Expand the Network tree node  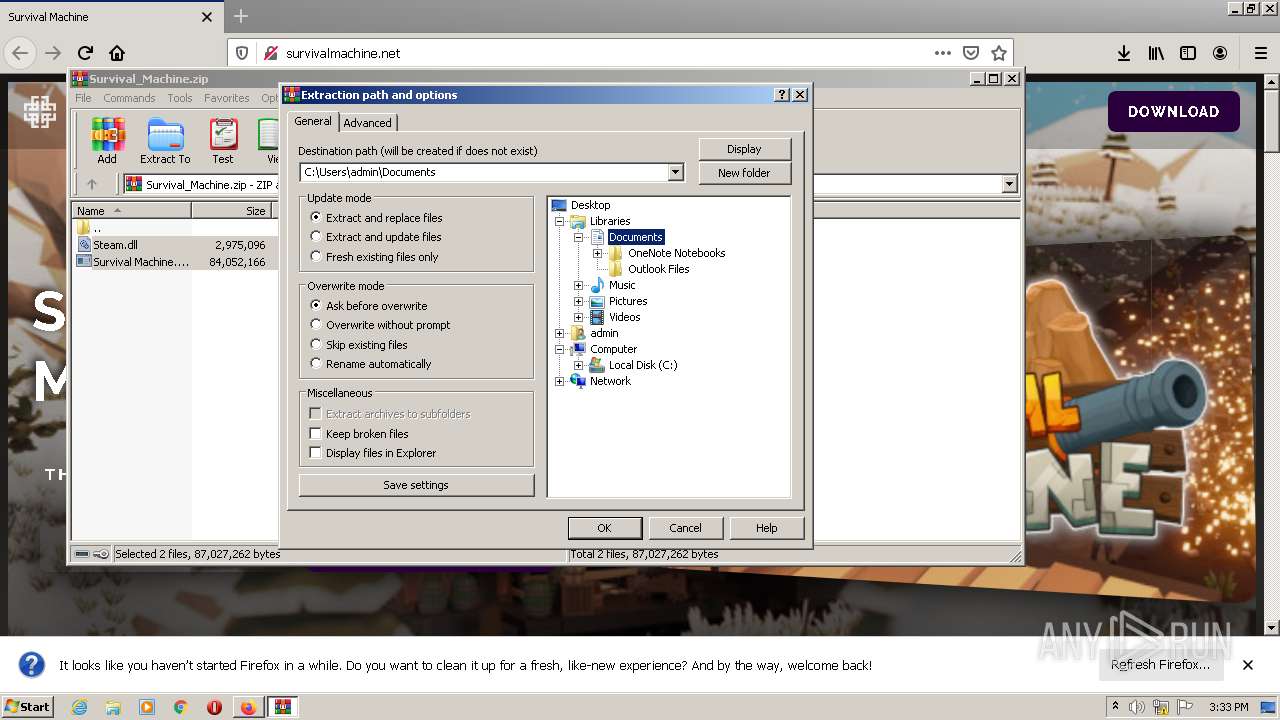click(560, 381)
